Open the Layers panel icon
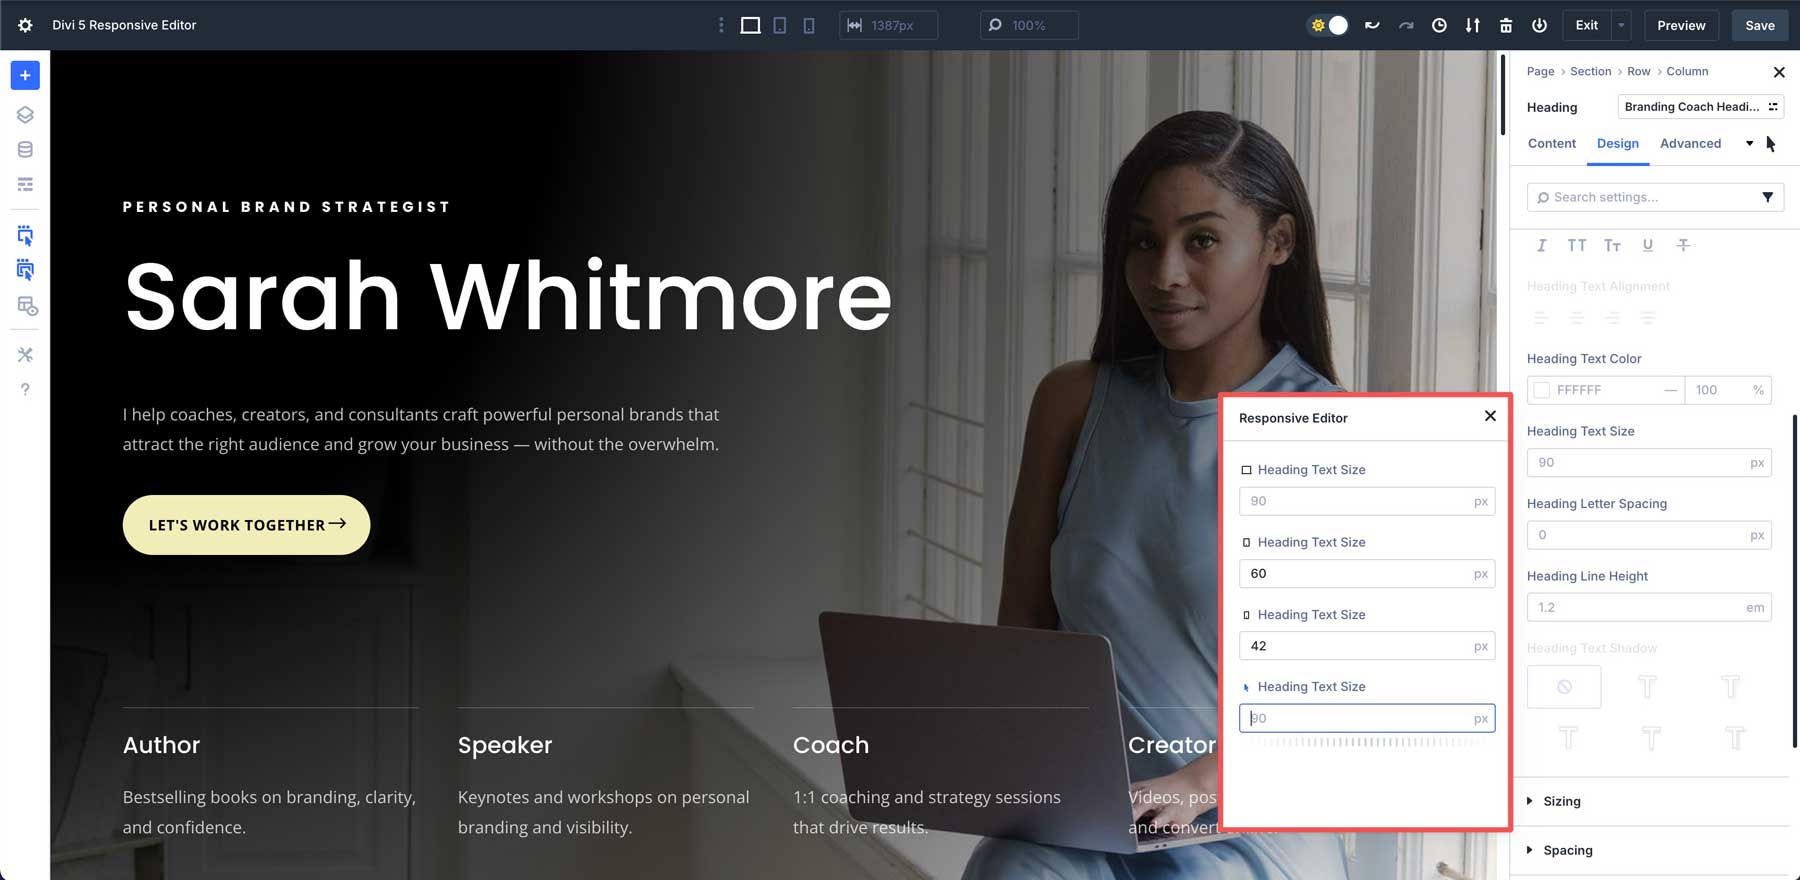Viewport: 1800px width, 880px height. point(25,115)
